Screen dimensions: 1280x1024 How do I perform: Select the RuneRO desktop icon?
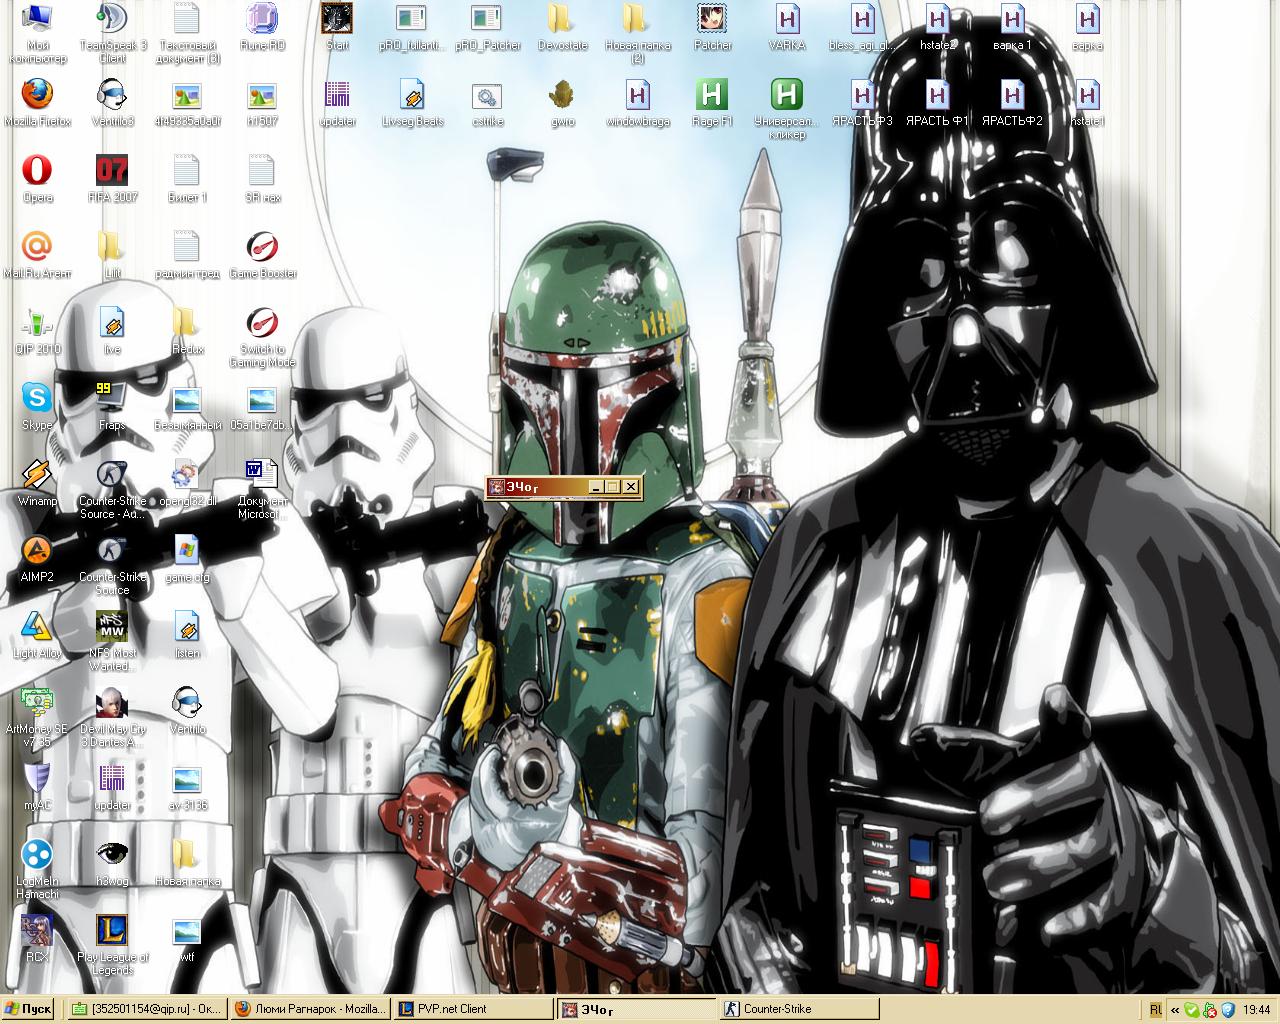pyautogui.click(x=262, y=27)
